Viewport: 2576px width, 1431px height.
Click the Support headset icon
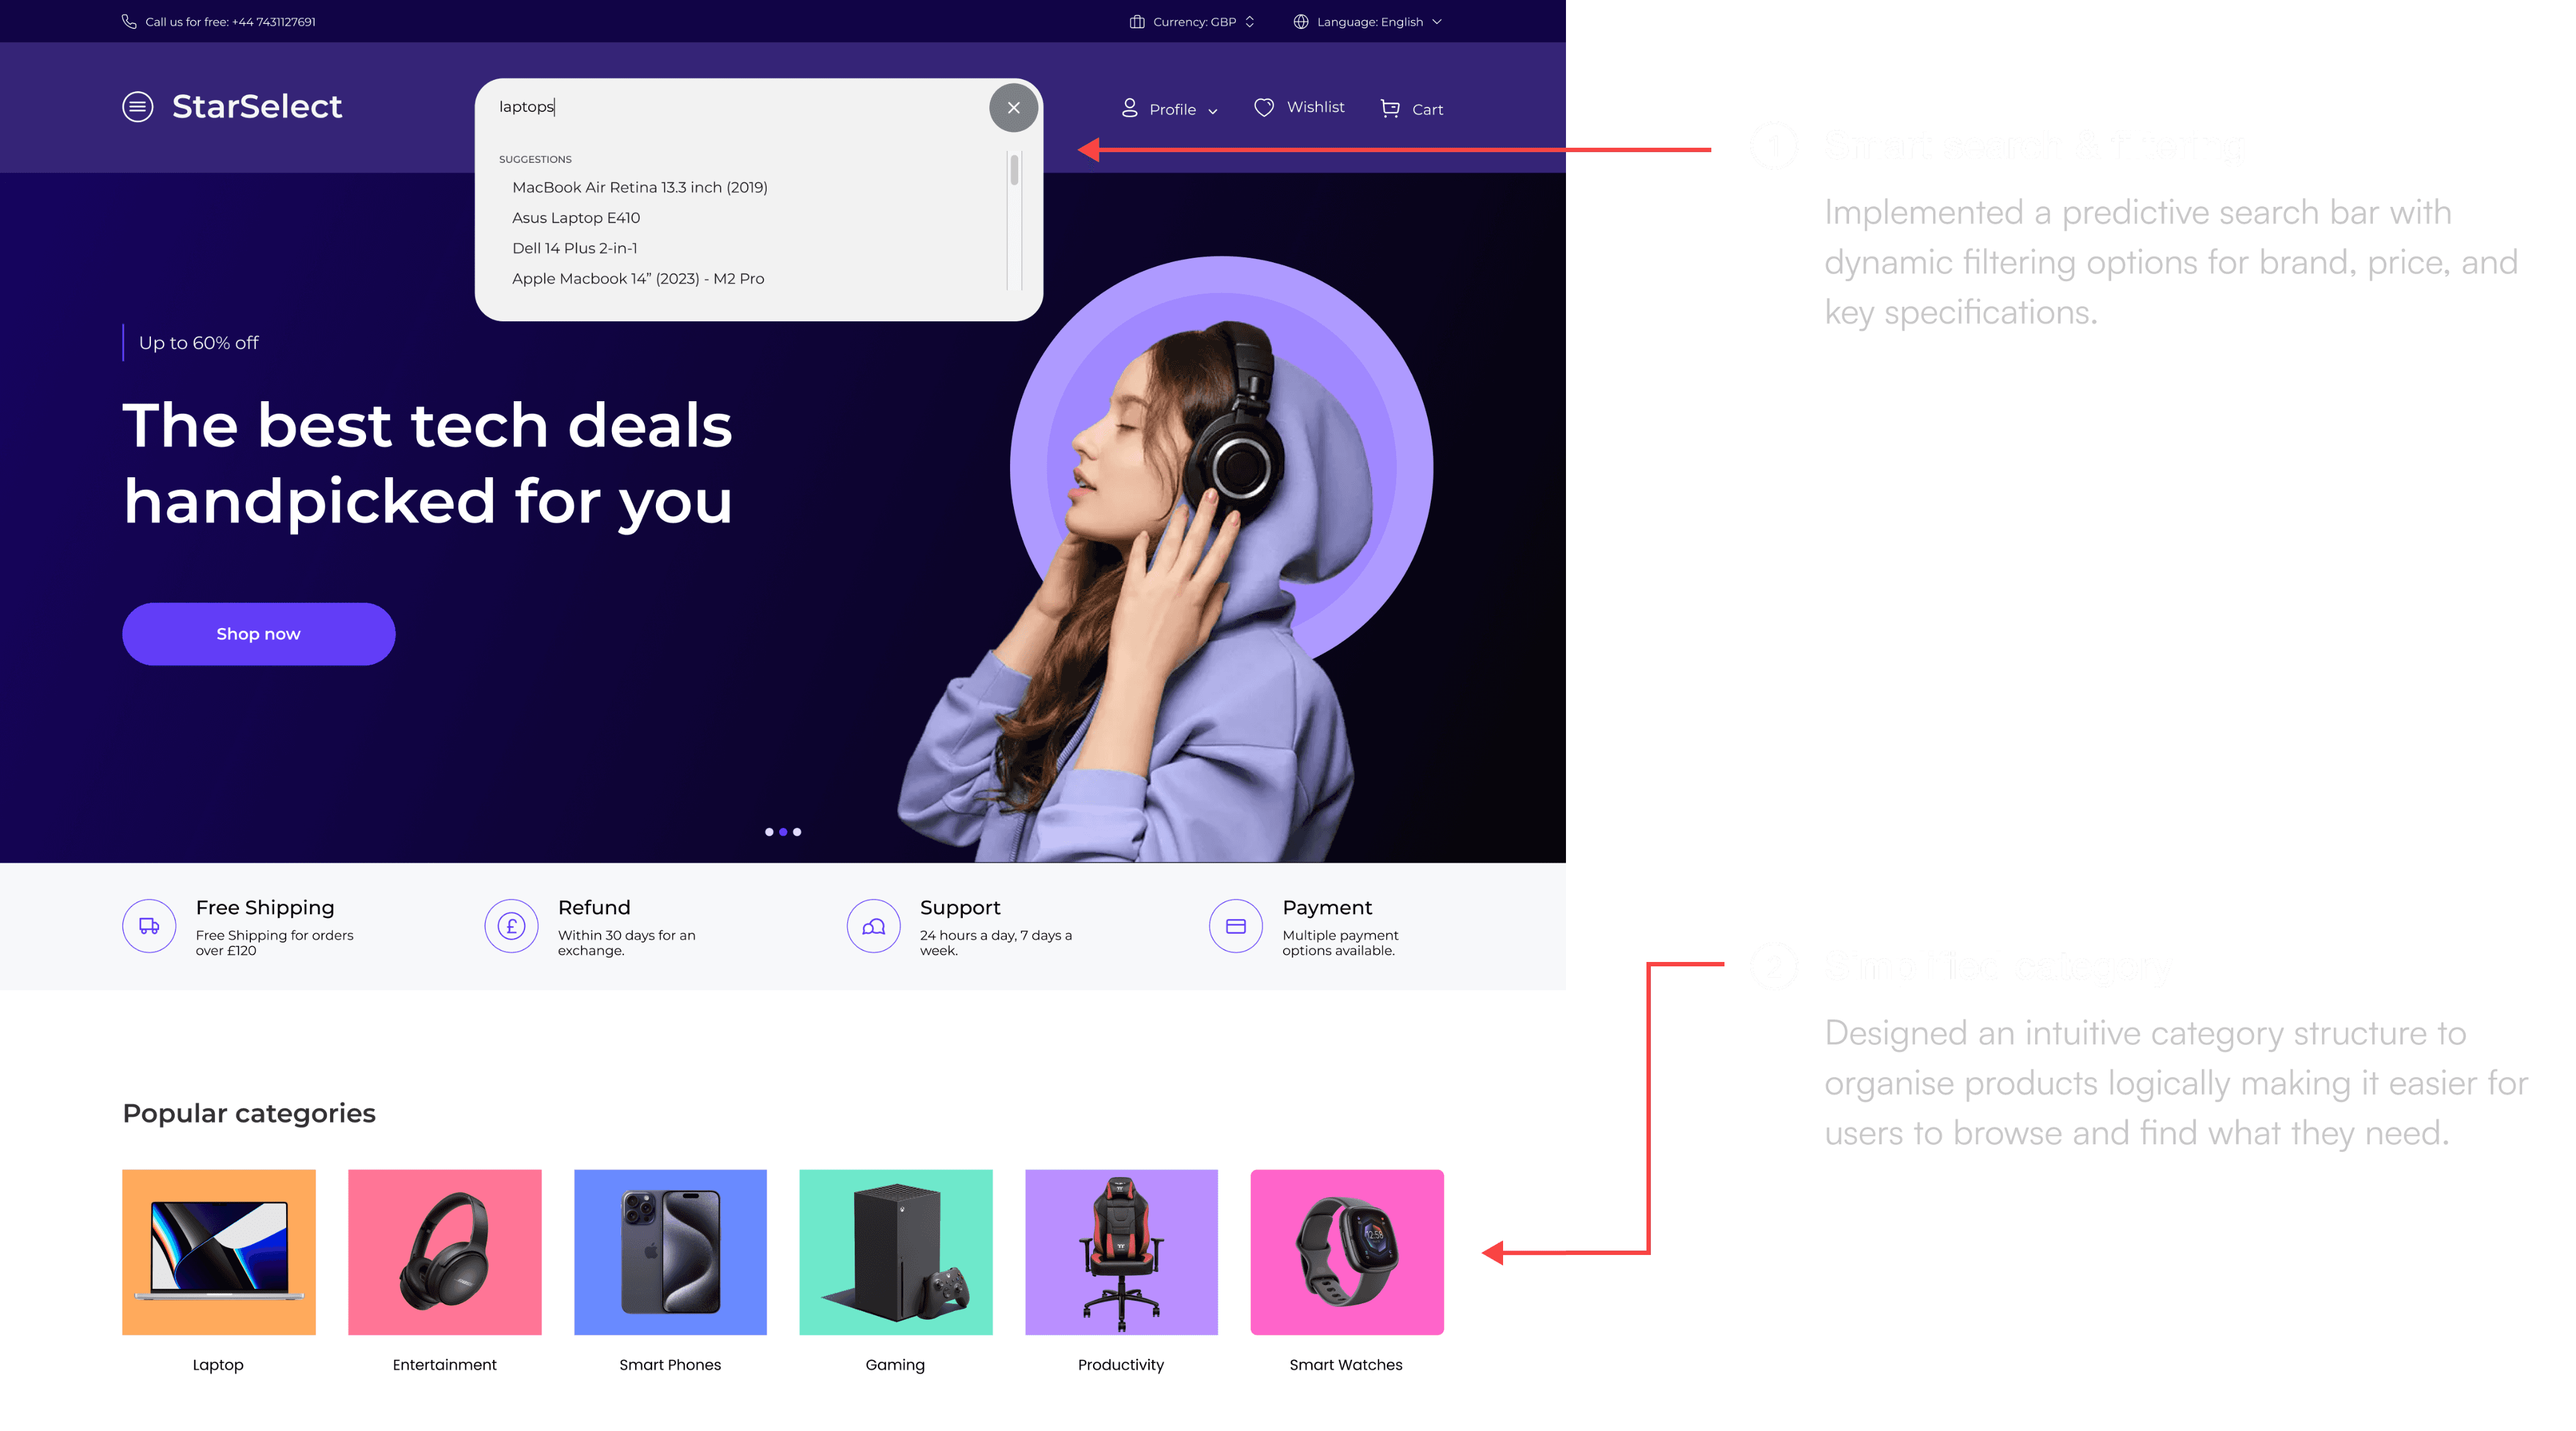click(873, 926)
